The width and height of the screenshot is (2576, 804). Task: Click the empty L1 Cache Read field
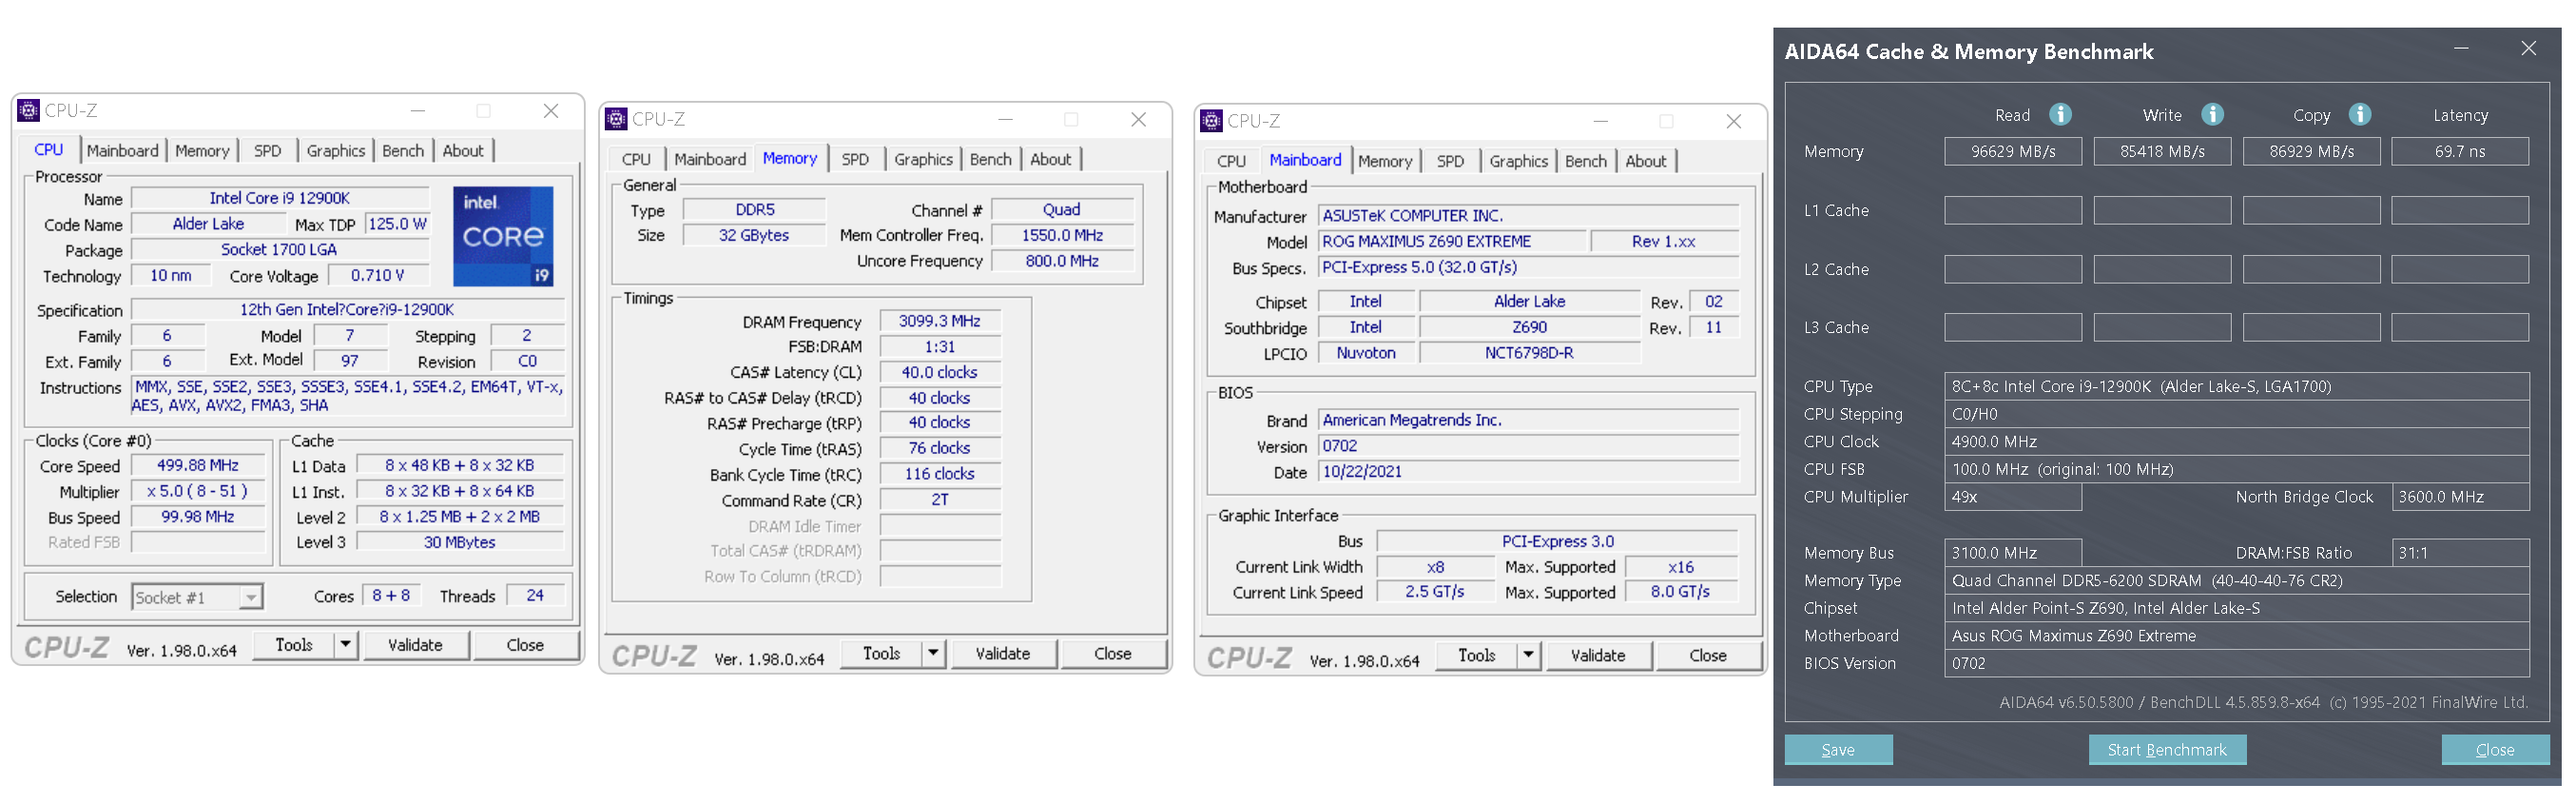2013,210
